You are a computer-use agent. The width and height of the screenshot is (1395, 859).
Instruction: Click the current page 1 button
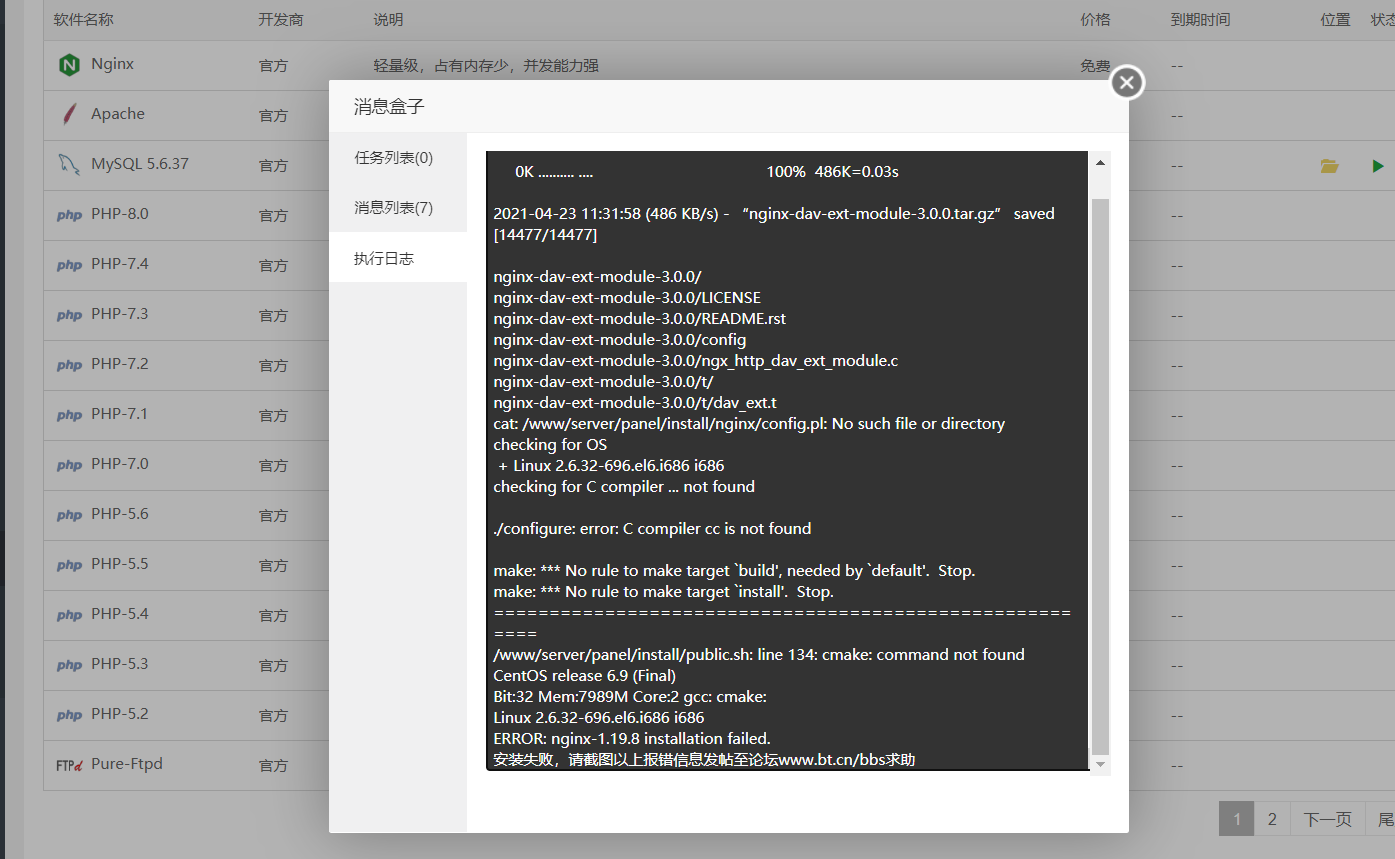pos(1237,820)
